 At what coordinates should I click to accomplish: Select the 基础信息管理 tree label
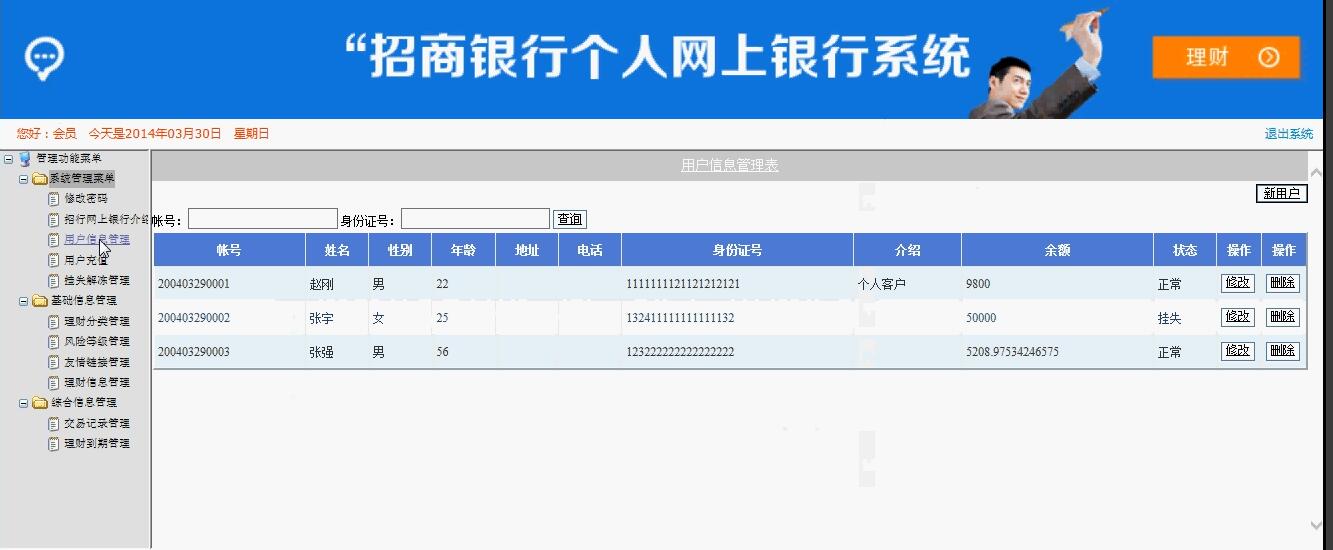click(x=83, y=300)
